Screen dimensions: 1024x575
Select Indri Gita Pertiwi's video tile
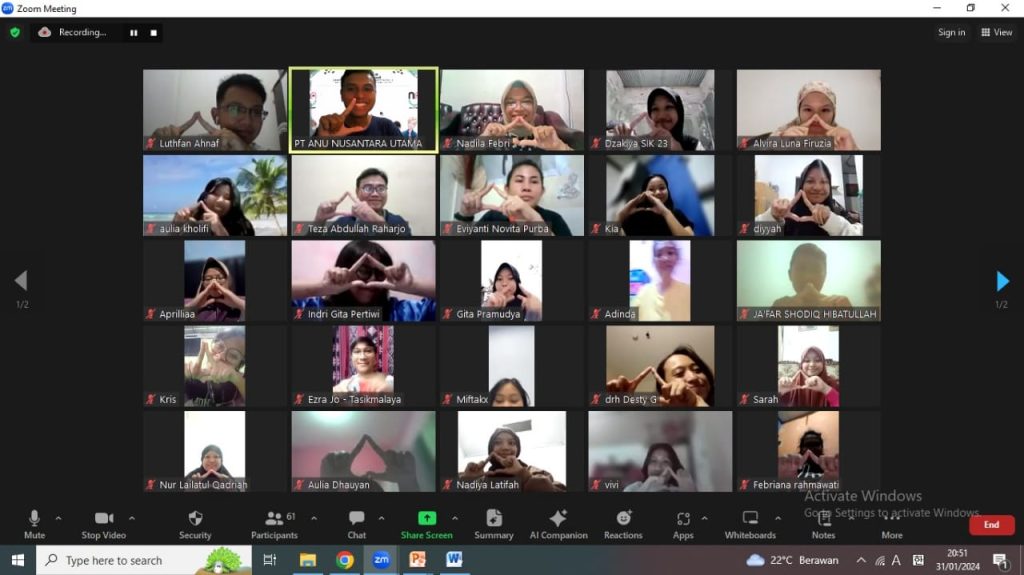[364, 281]
